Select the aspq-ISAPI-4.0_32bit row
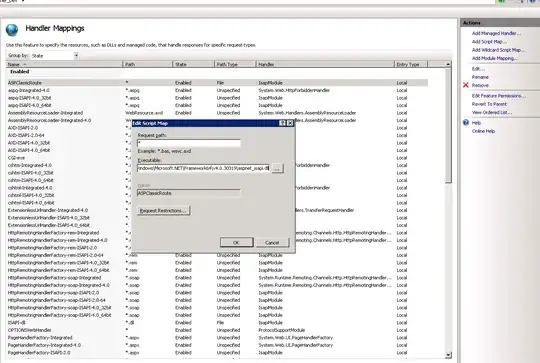The width and height of the screenshot is (540, 363). pos(218,98)
